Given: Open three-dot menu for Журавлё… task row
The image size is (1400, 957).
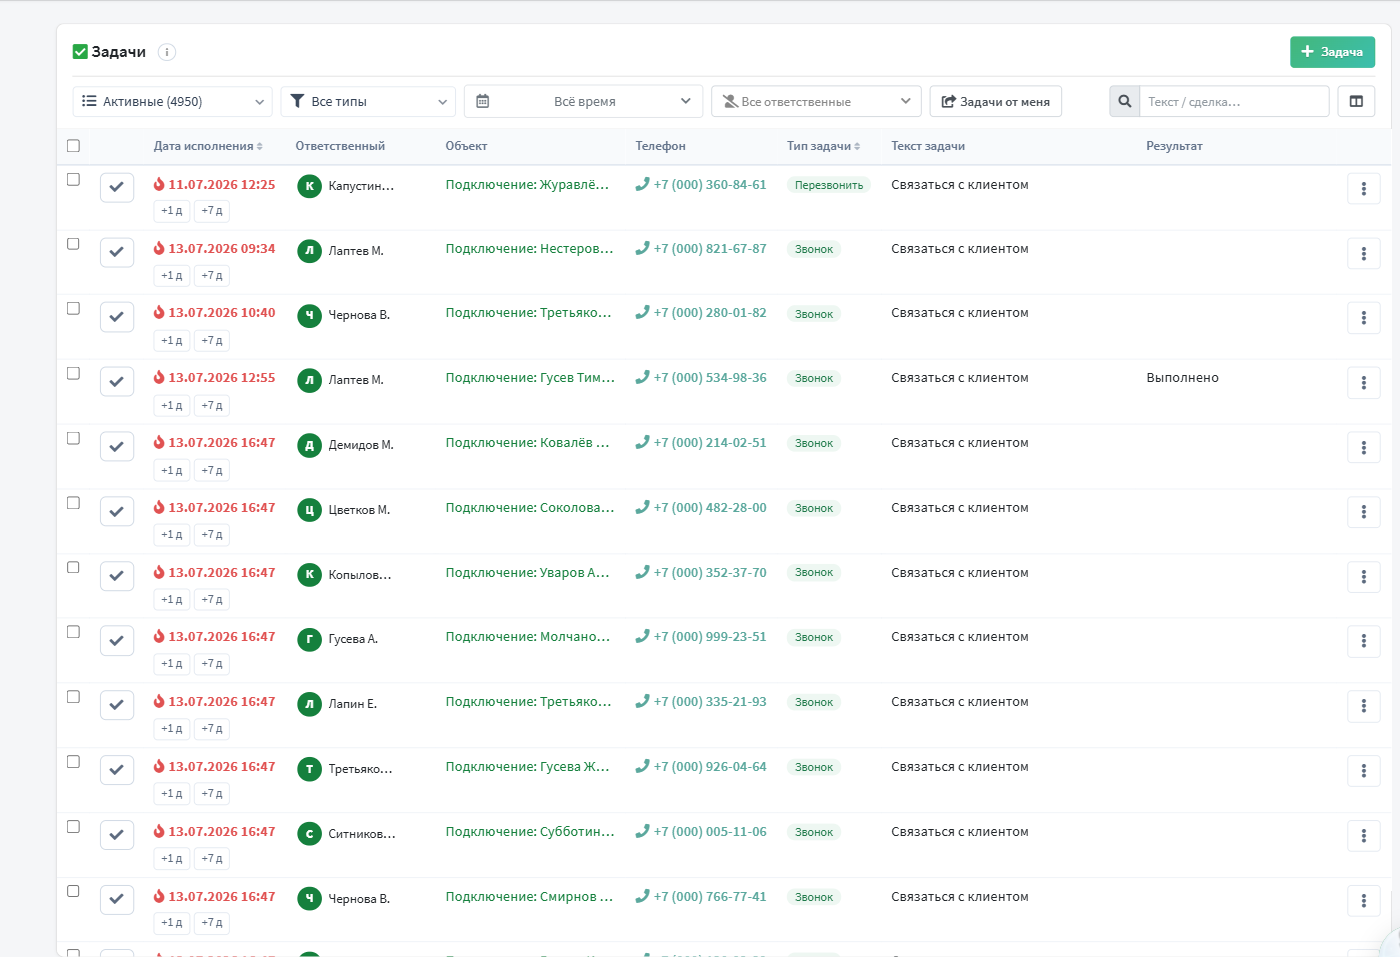Looking at the screenshot, I should (1364, 188).
